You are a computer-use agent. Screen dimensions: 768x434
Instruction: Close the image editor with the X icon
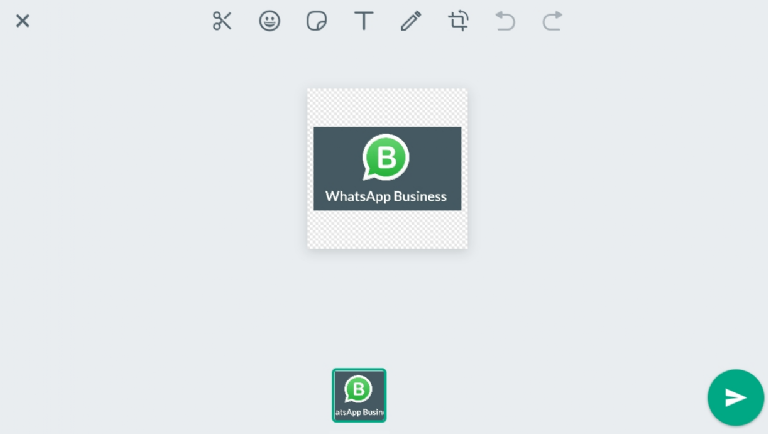click(x=23, y=21)
